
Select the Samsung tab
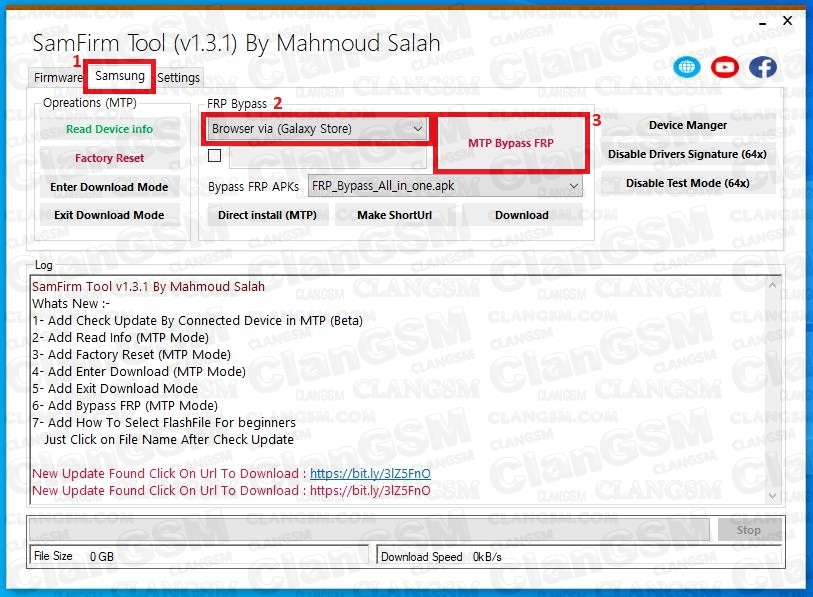[x=120, y=76]
